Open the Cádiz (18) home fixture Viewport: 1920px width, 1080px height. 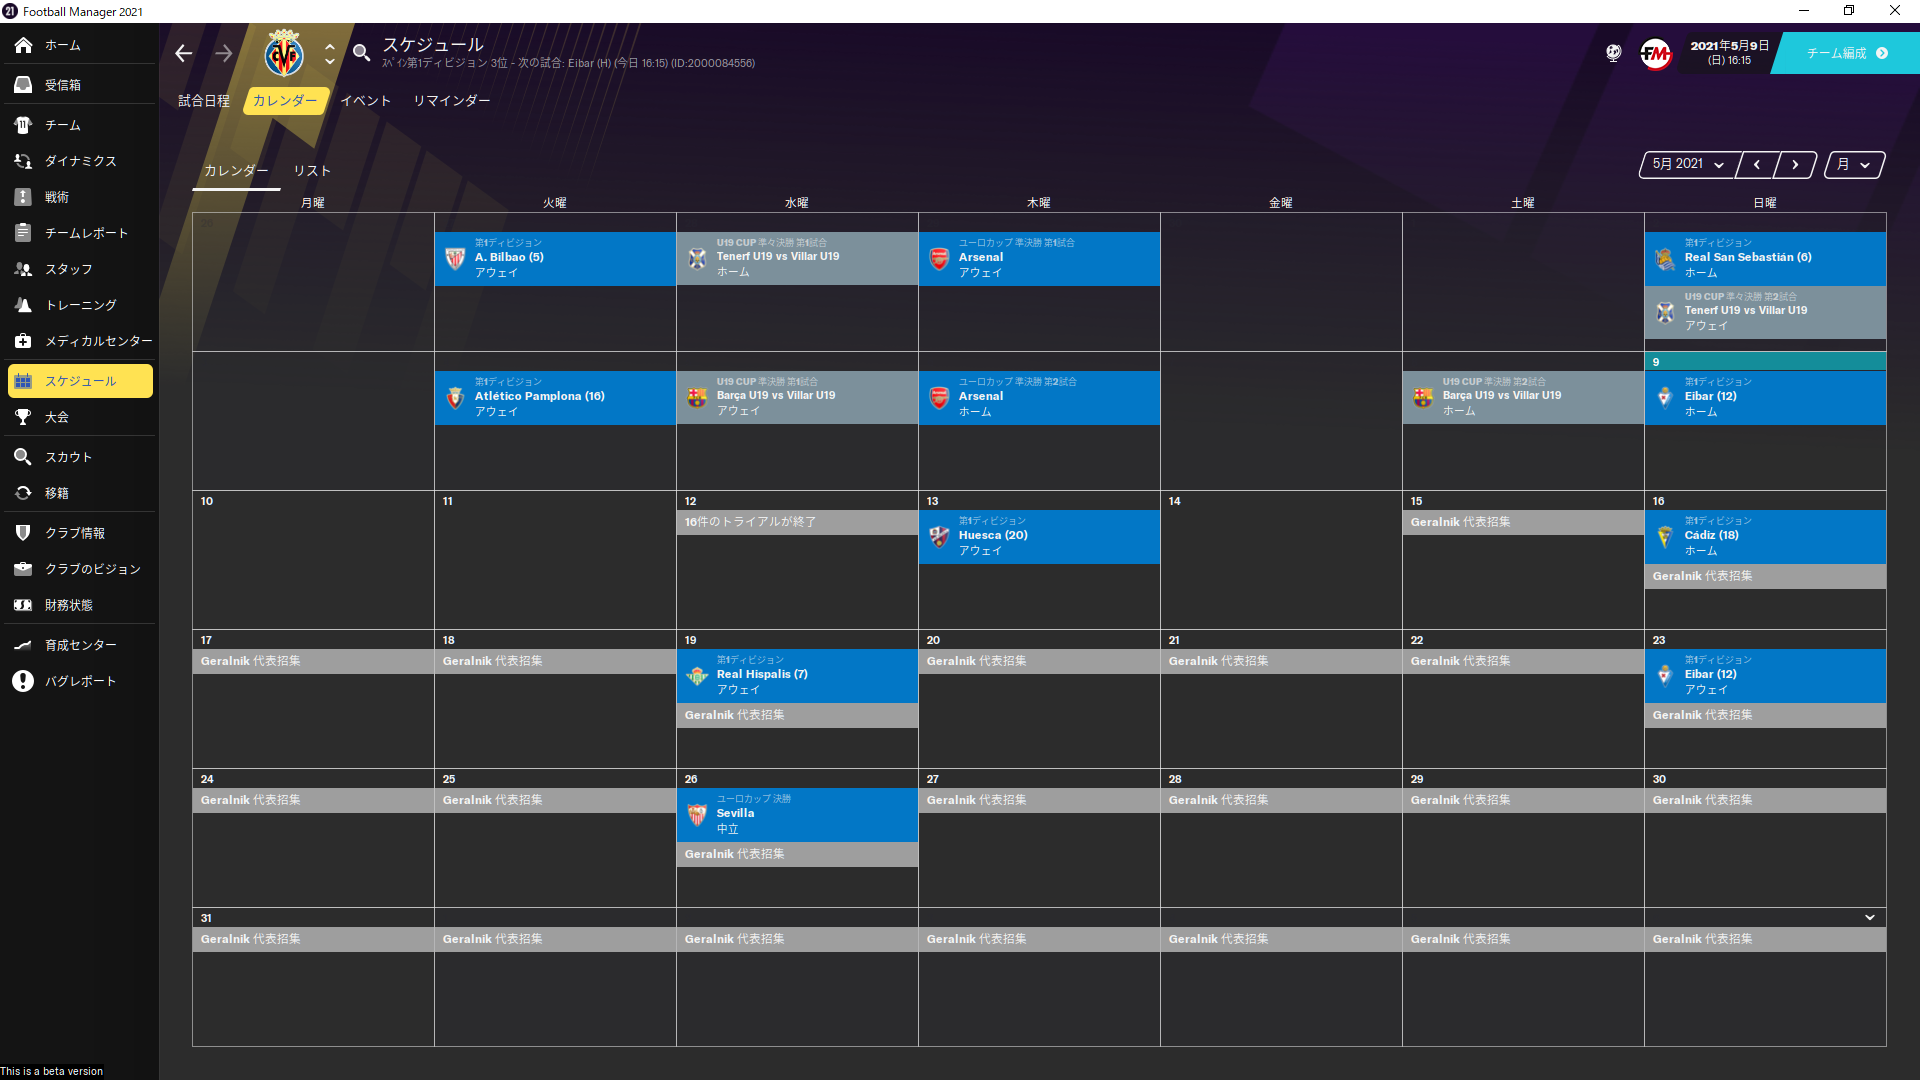click(1765, 537)
